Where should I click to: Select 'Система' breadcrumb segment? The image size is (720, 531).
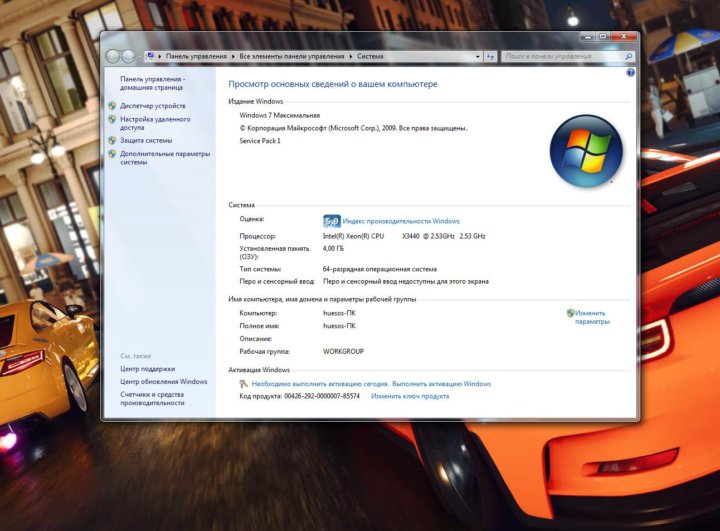click(x=370, y=56)
